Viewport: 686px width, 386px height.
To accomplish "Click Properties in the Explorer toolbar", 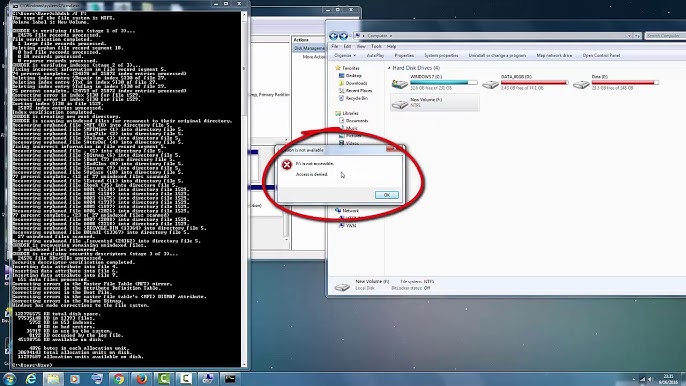I will [x=404, y=56].
